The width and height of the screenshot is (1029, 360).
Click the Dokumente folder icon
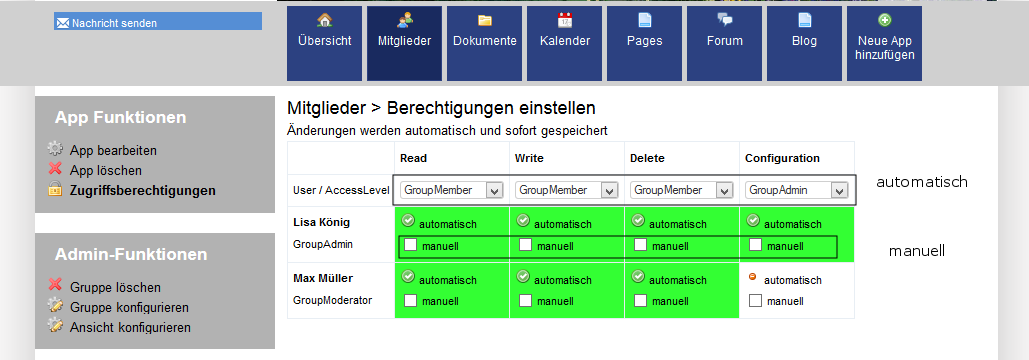pos(485,20)
